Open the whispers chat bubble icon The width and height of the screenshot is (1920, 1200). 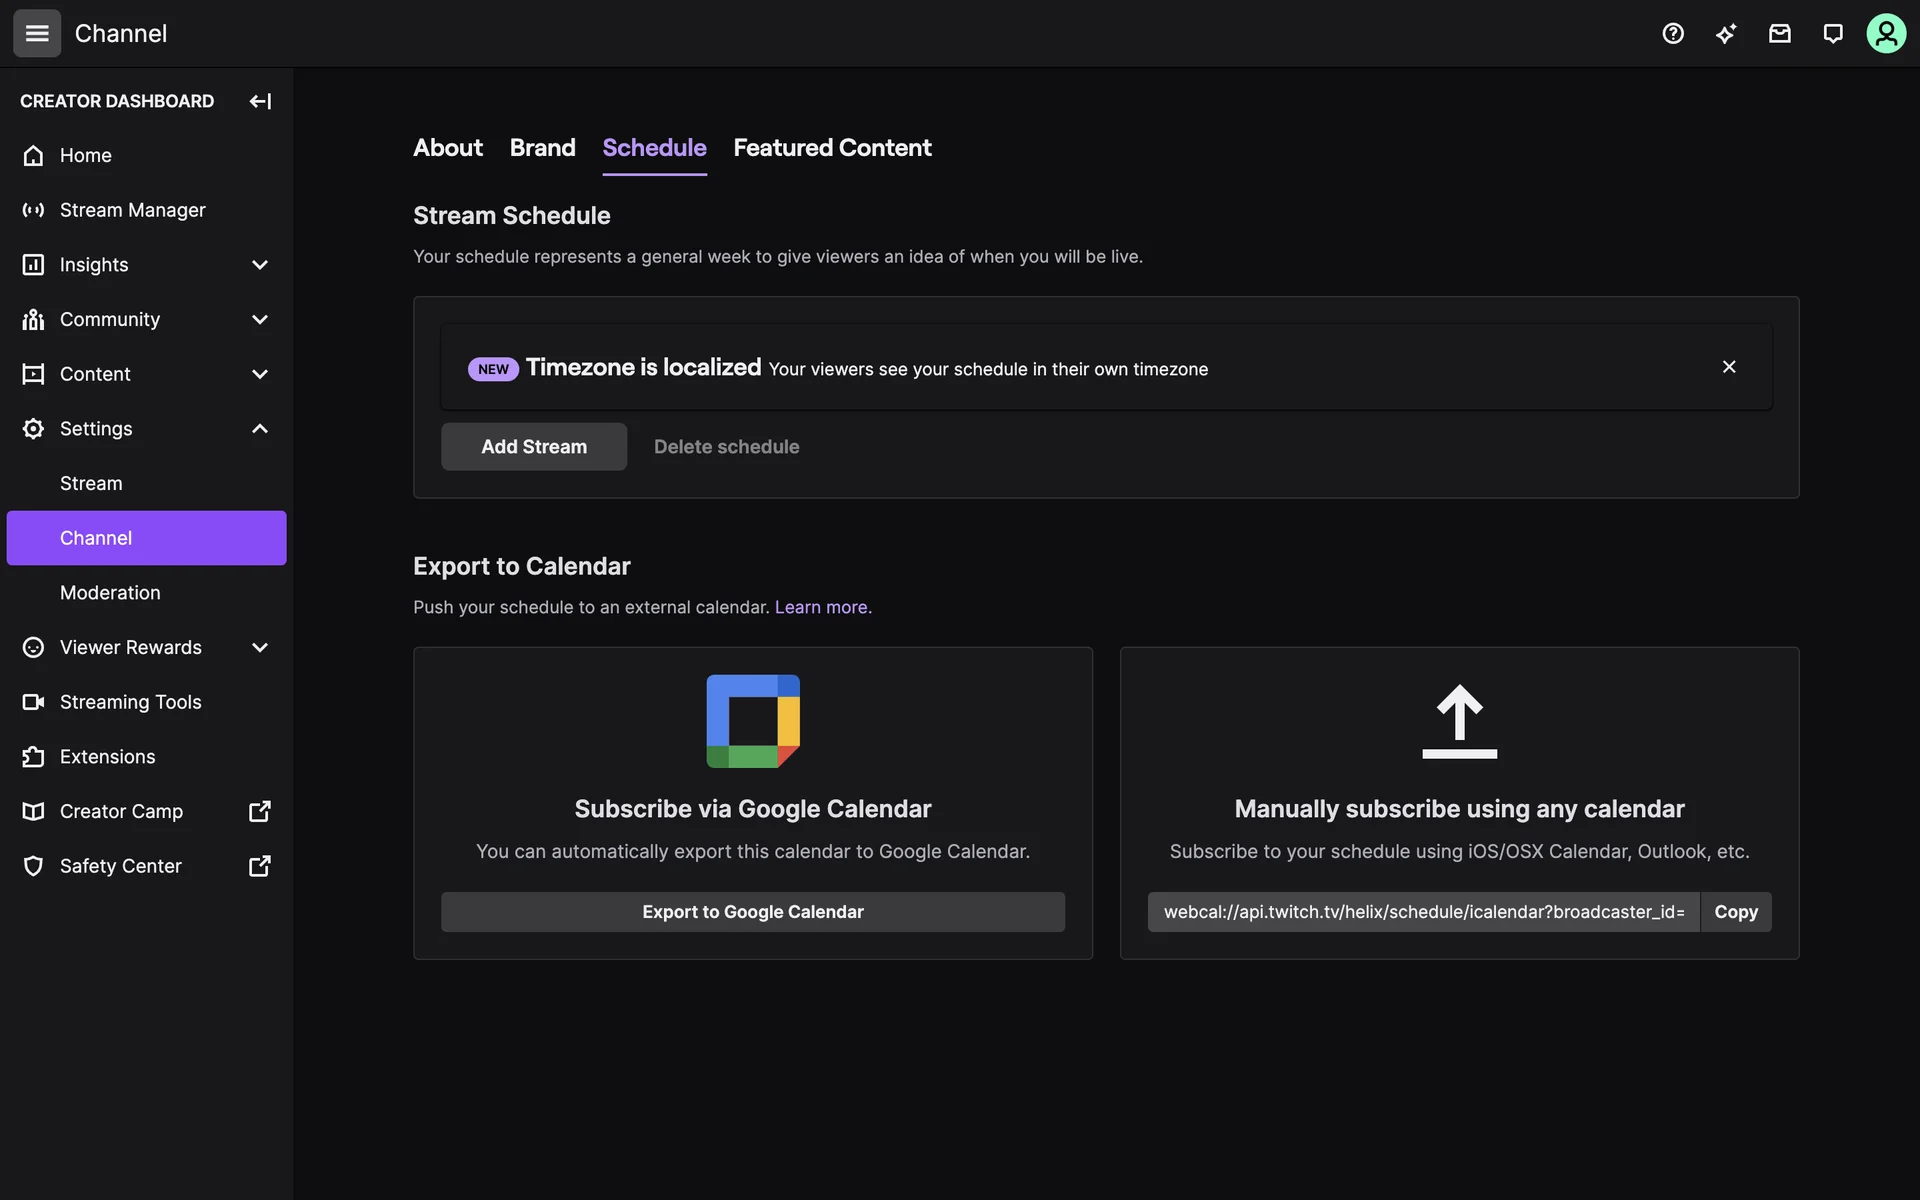click(1832, 33)
